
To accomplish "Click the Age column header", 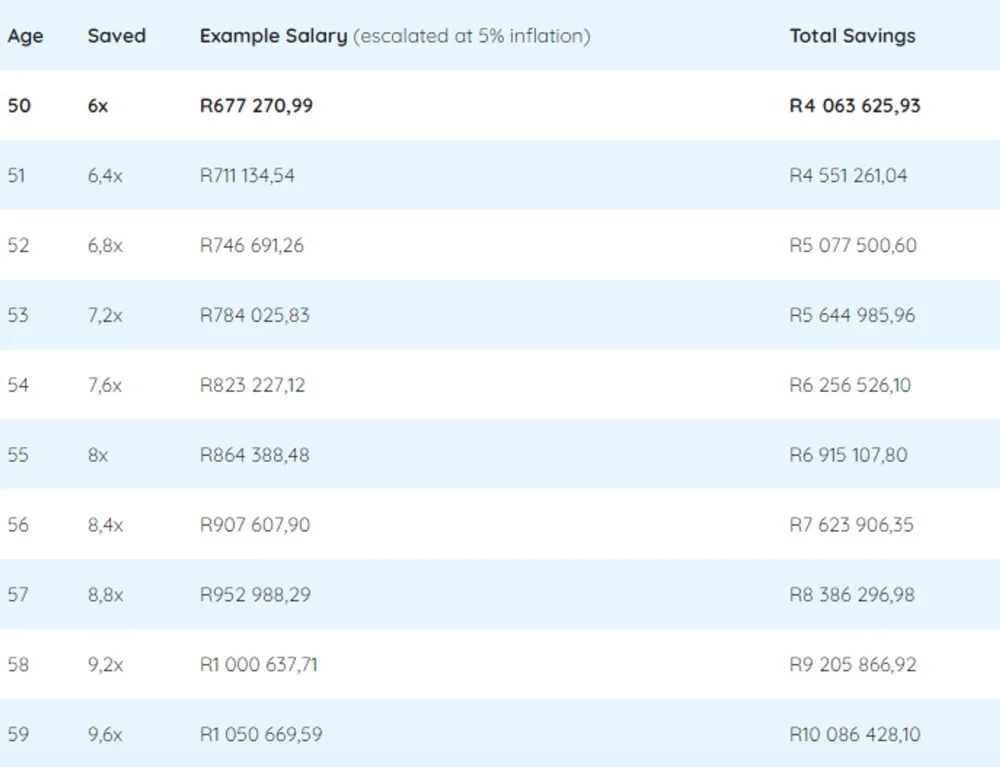I will (26, 36).
